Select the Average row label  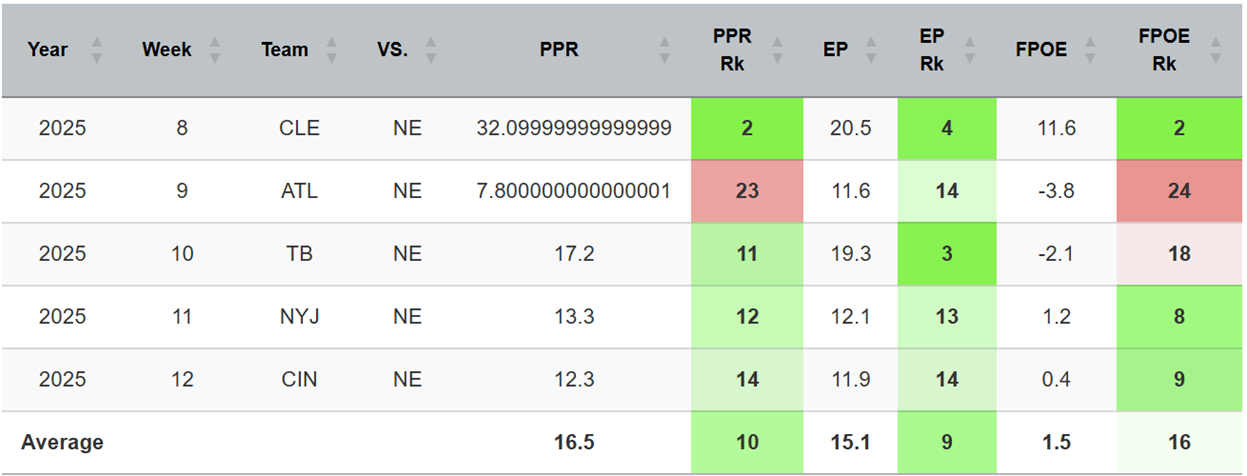(62, 442)
